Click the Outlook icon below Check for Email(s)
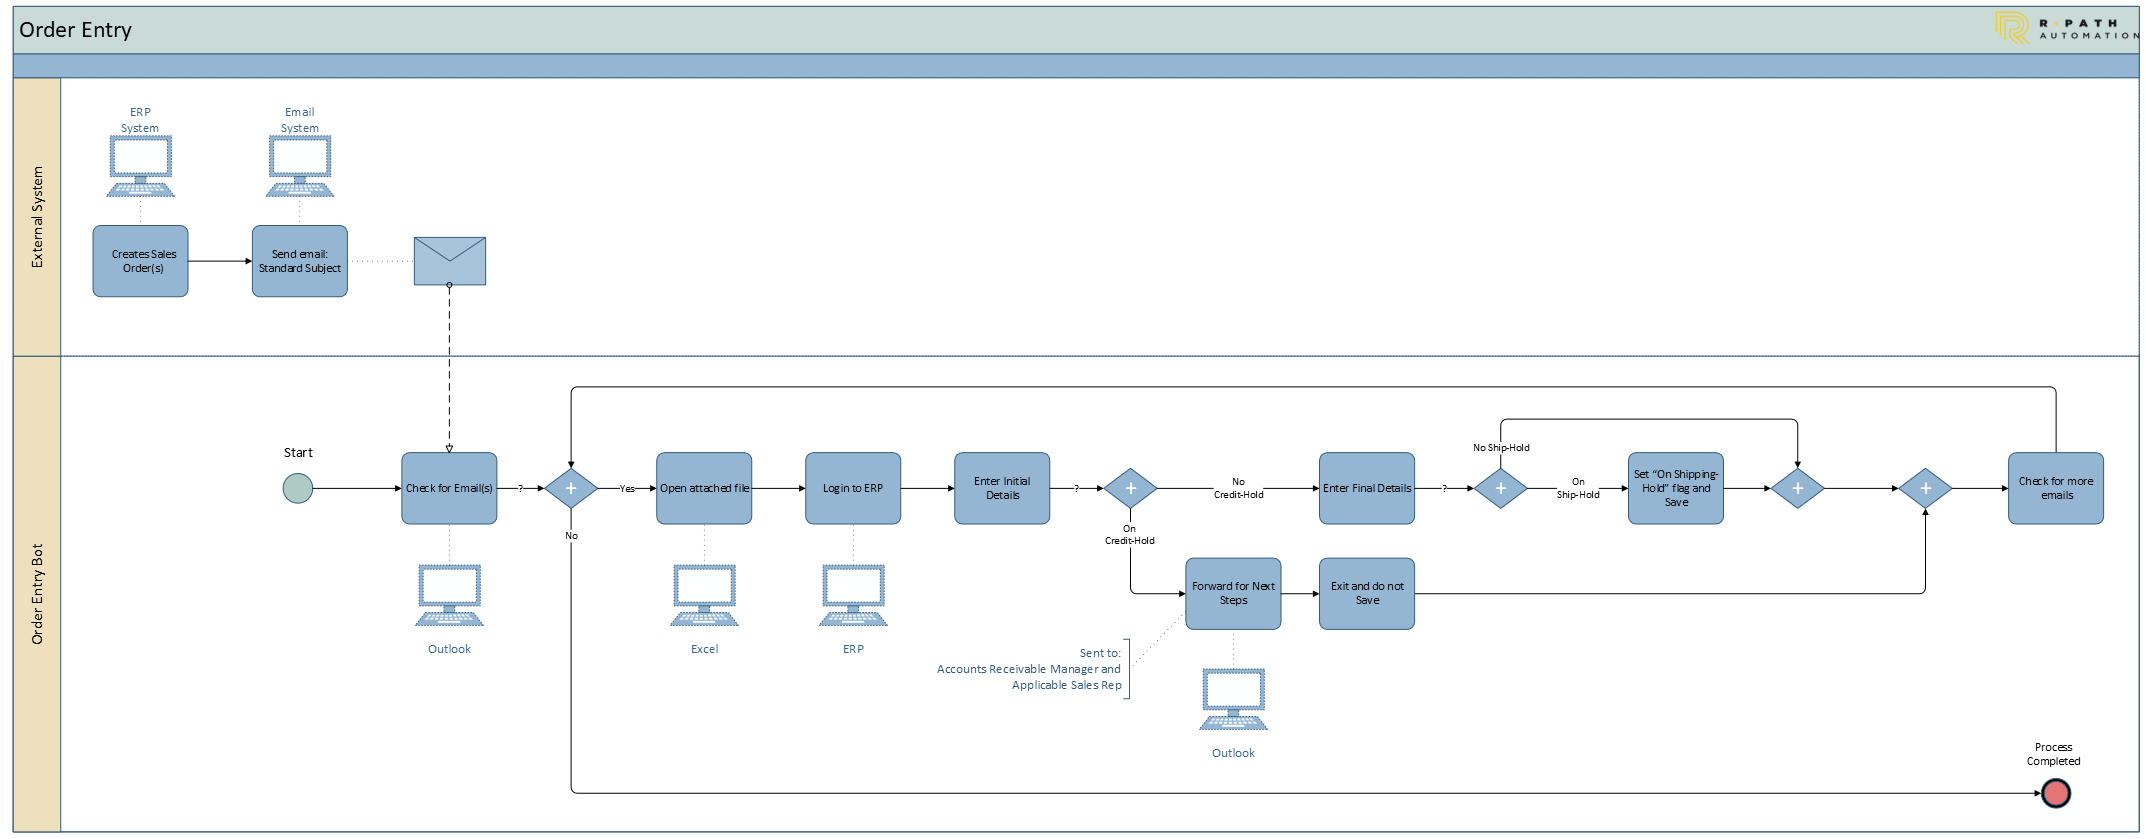2146x839 pixels. [x=449, y=595]
